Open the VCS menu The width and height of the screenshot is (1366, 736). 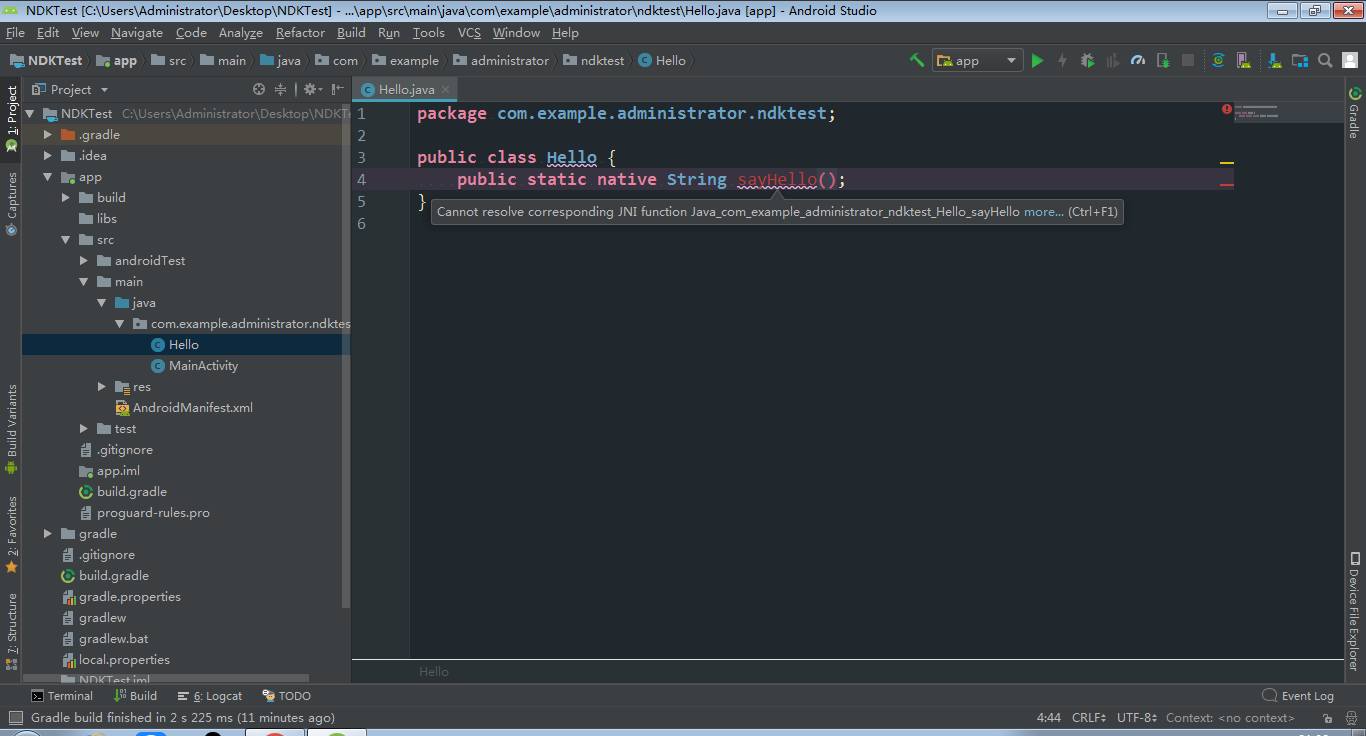(x=469, y=32)
